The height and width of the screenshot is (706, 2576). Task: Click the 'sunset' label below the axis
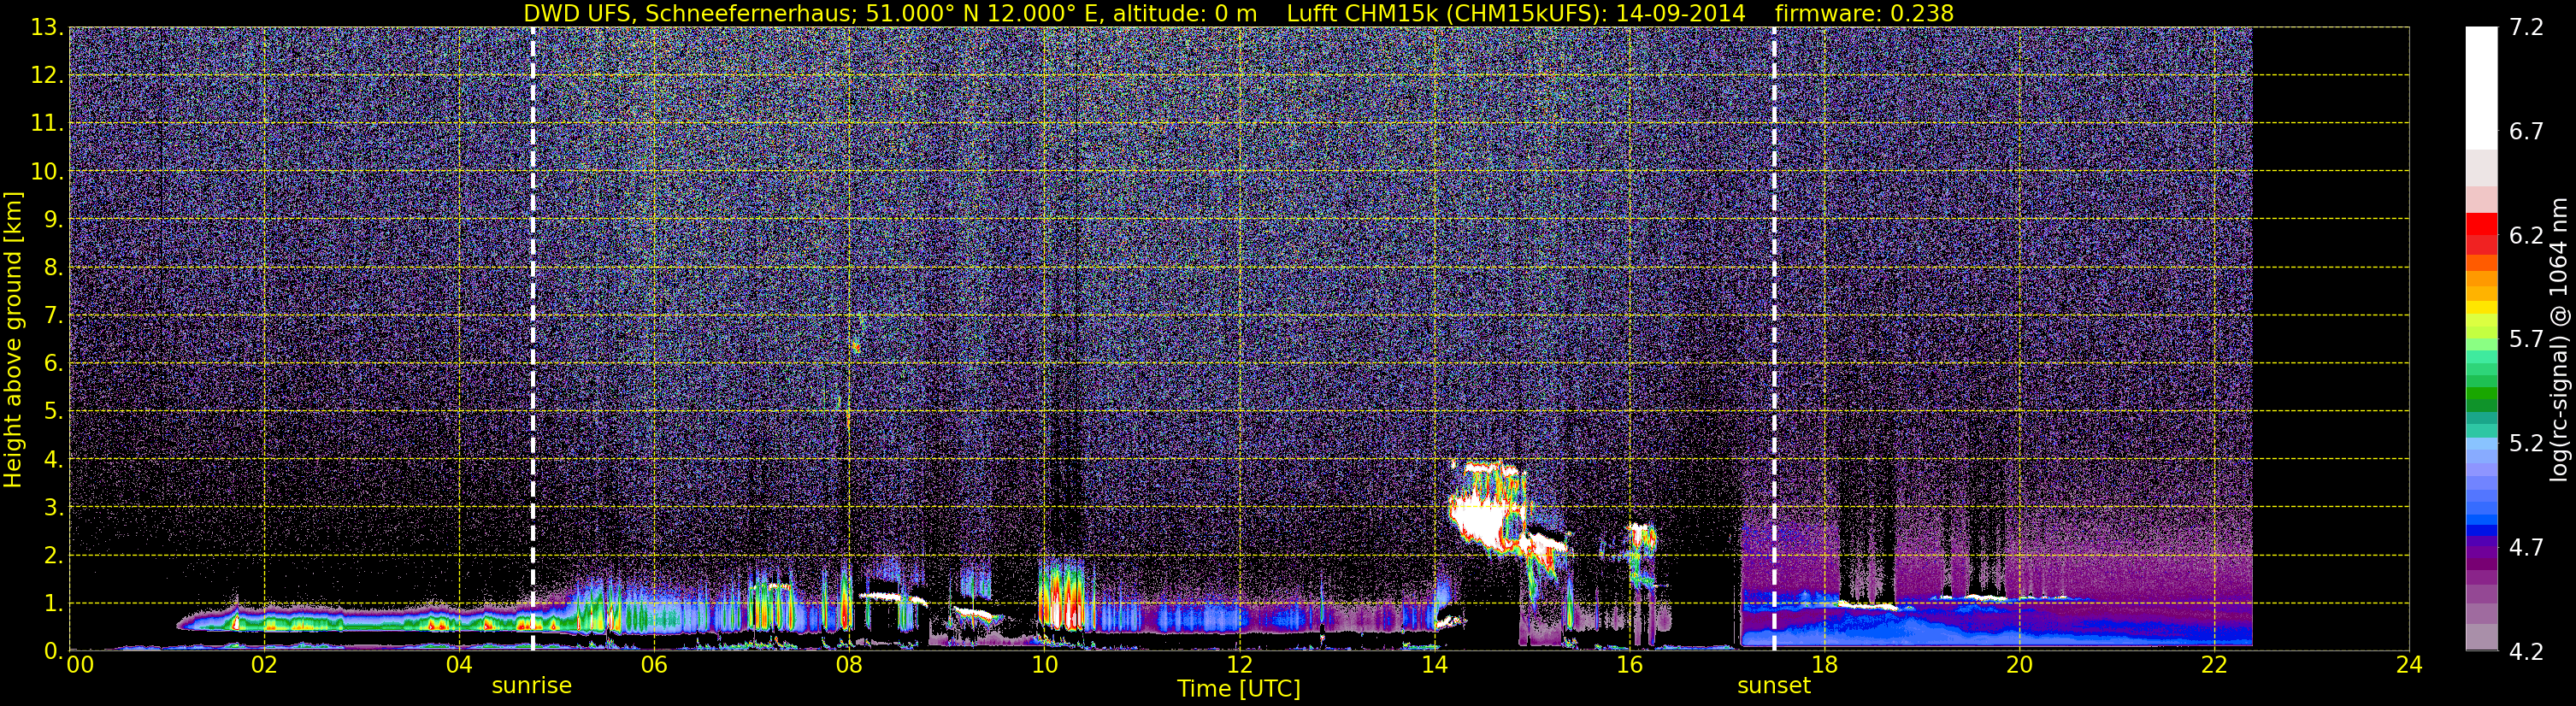pyautogui.click(x=1774, y=686)
